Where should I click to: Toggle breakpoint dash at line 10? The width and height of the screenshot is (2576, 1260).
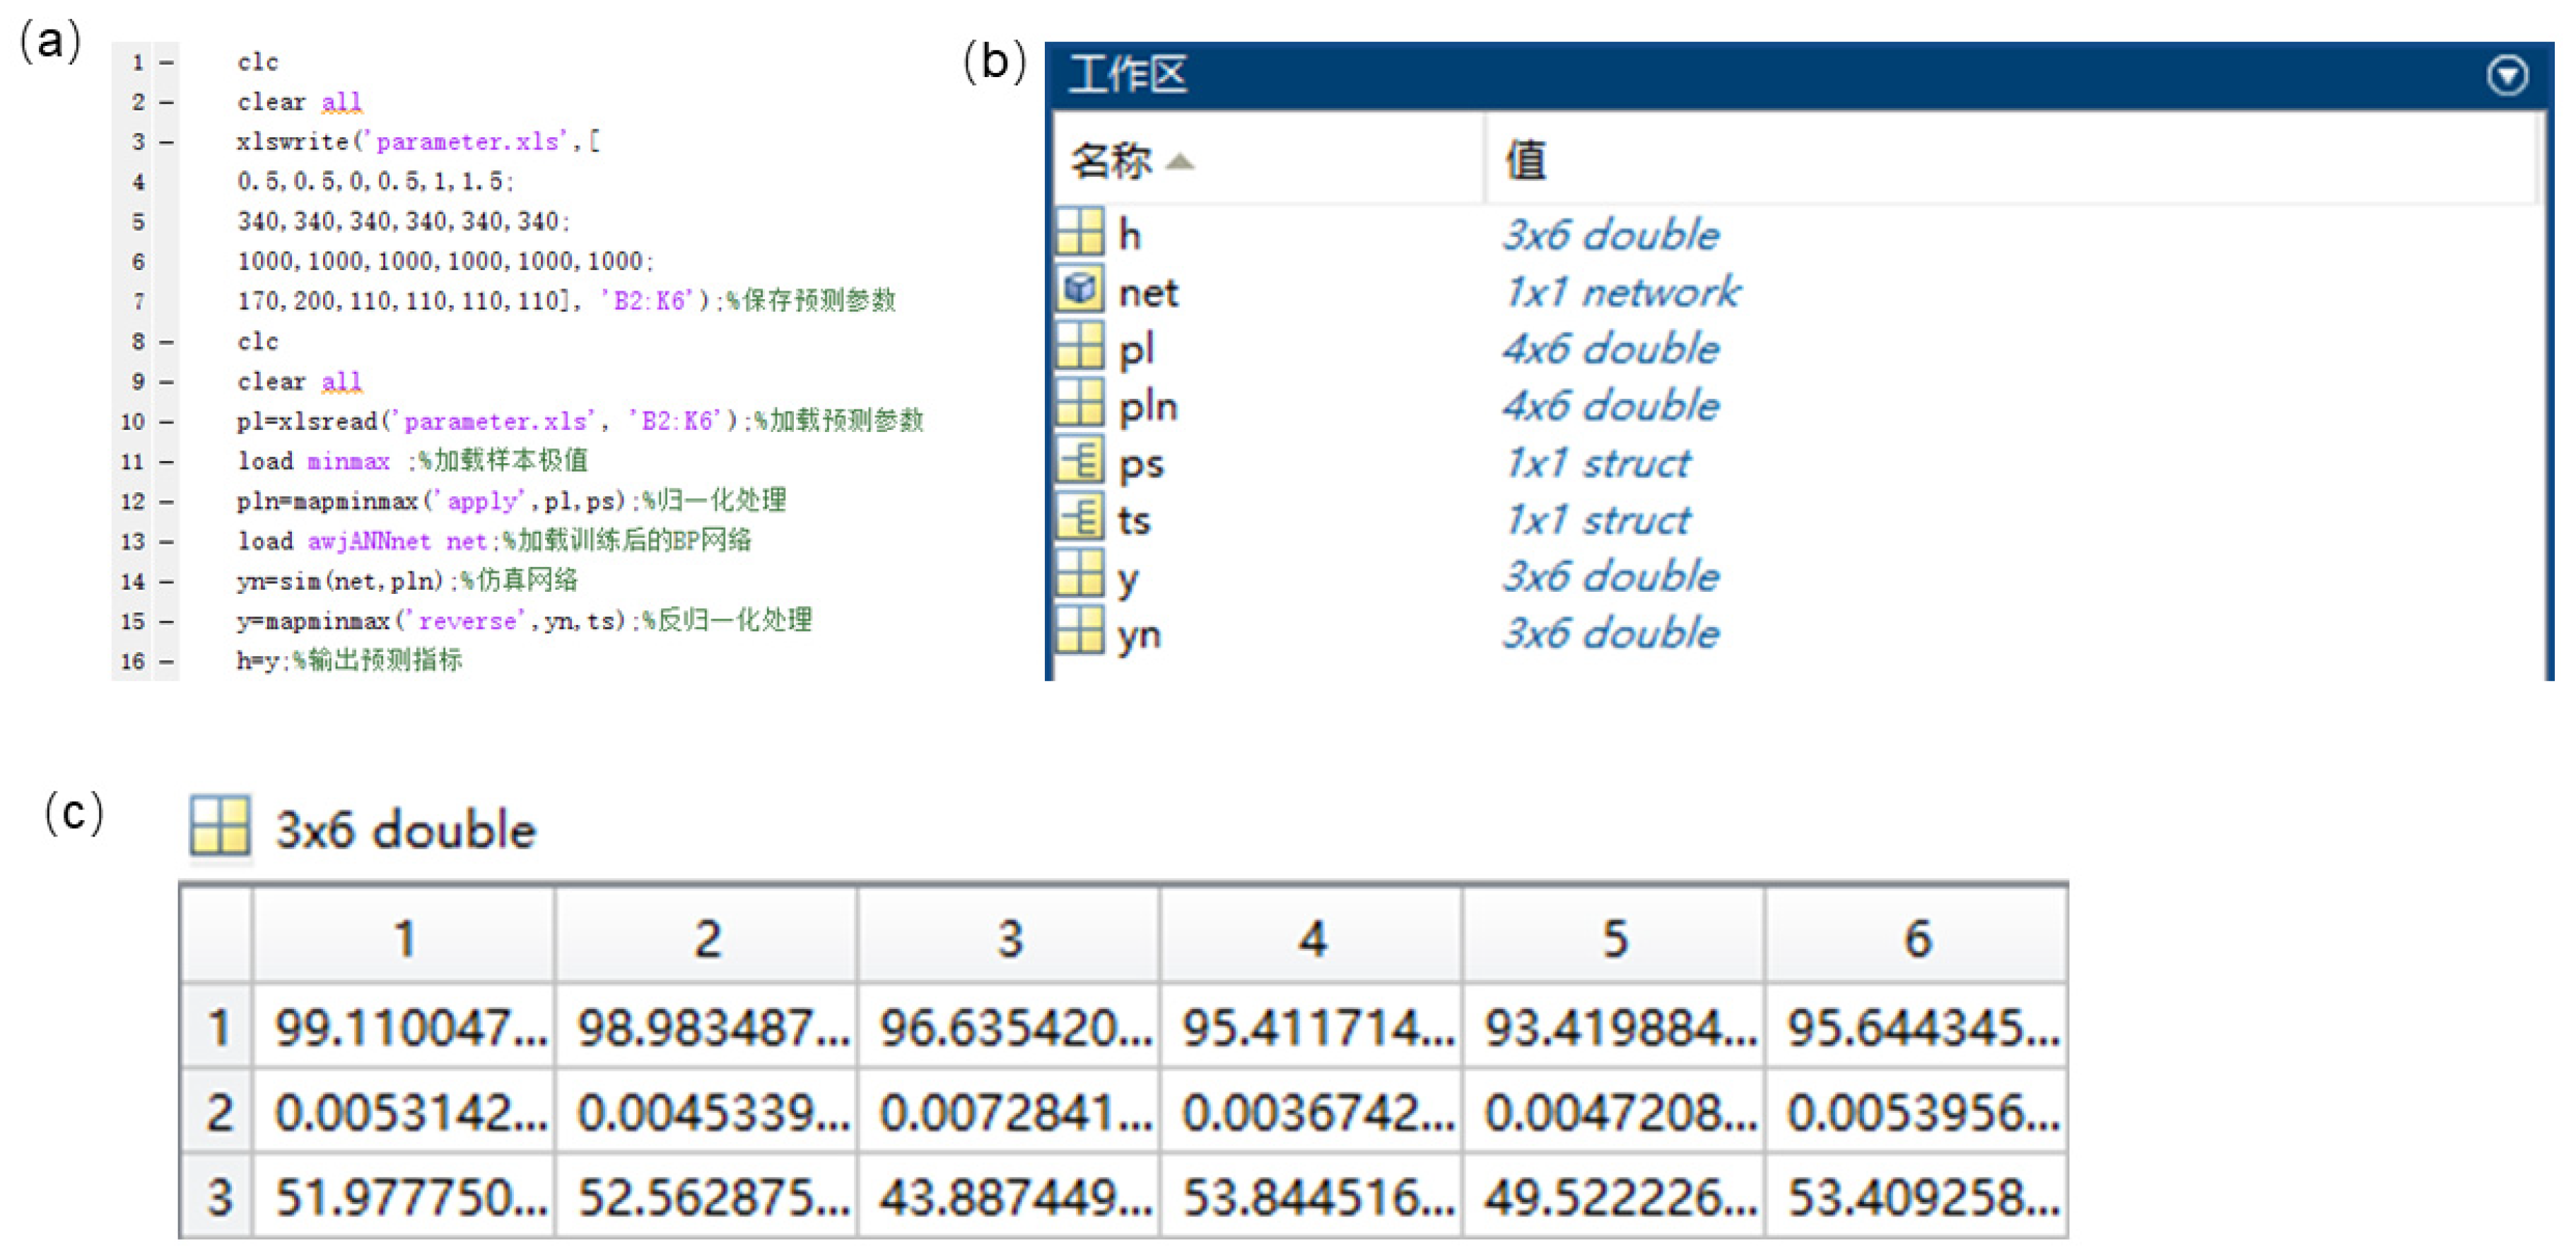[x=166, y=422]
